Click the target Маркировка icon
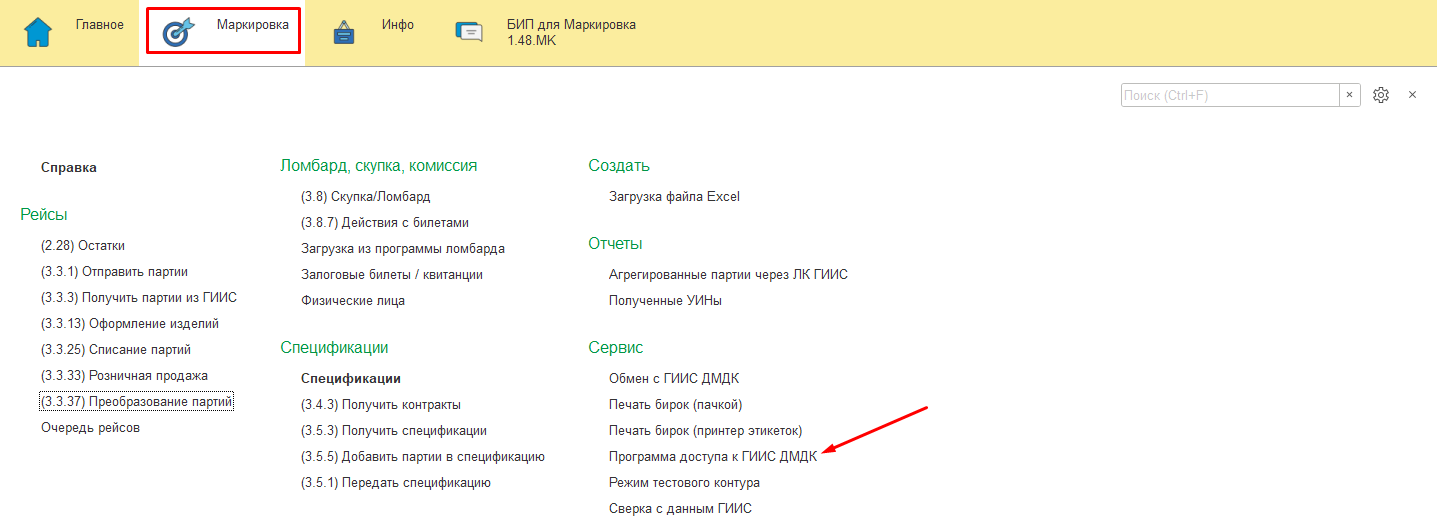Image resolution: width=1437 pixels, height=523 pixels. pos(178,33)
